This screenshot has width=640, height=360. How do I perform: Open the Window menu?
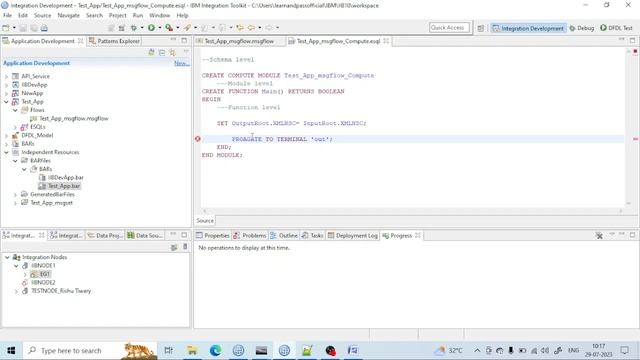160,15
